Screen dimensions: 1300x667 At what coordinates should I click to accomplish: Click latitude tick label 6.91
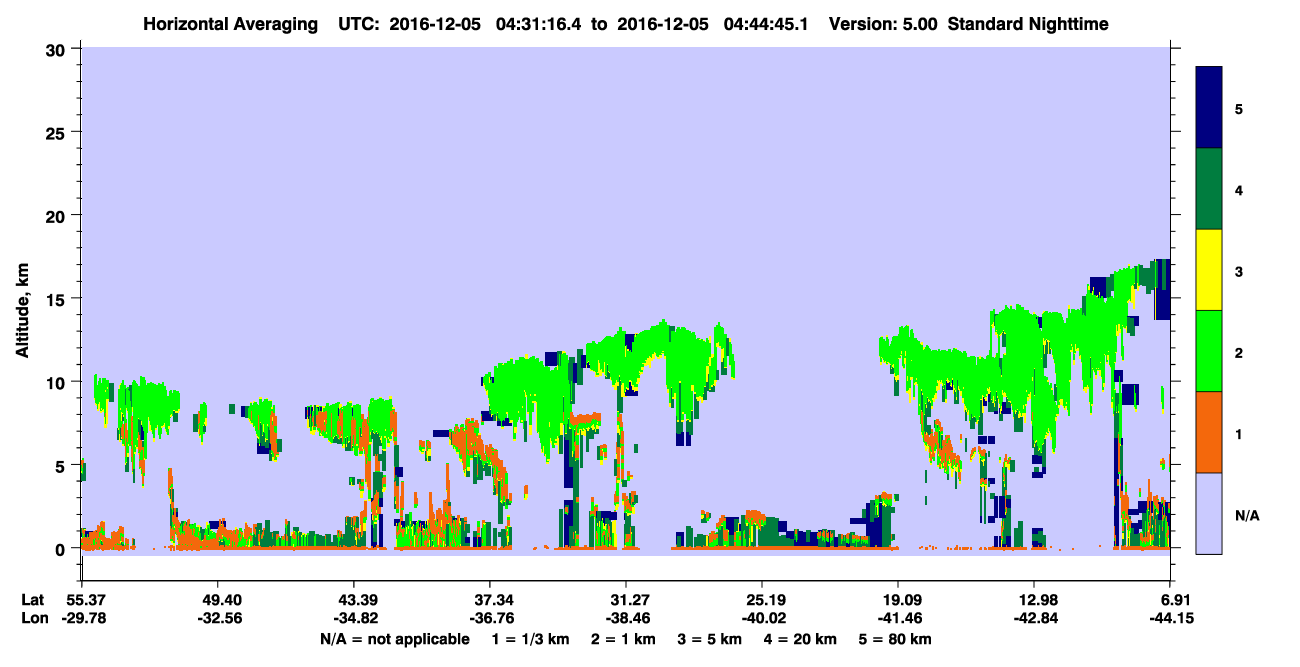pos(1170,600)
